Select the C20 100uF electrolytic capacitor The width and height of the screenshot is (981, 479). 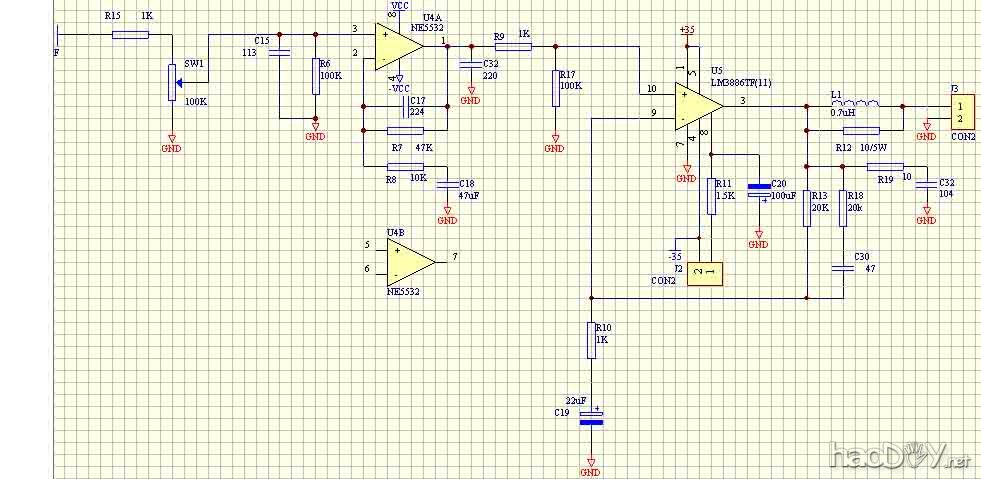759,189
